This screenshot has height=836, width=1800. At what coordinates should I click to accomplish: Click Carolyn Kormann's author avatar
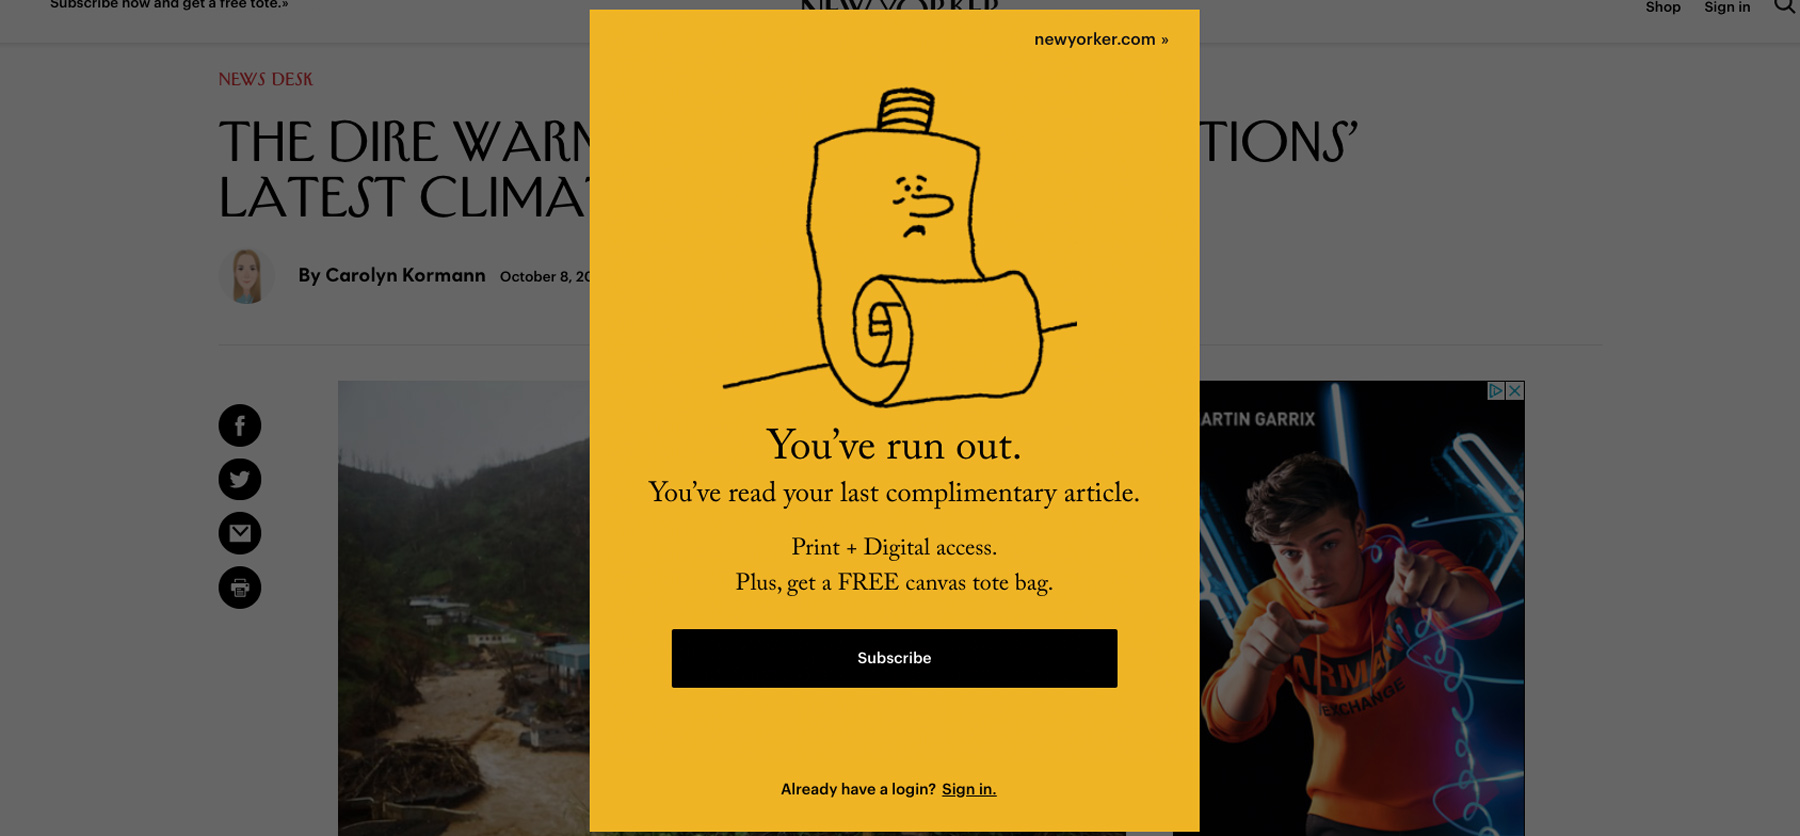click(246, 275)
